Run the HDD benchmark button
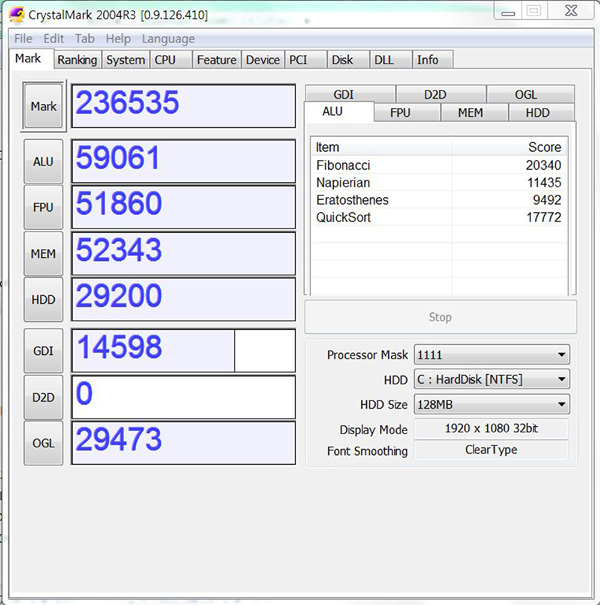 point(43,299)
